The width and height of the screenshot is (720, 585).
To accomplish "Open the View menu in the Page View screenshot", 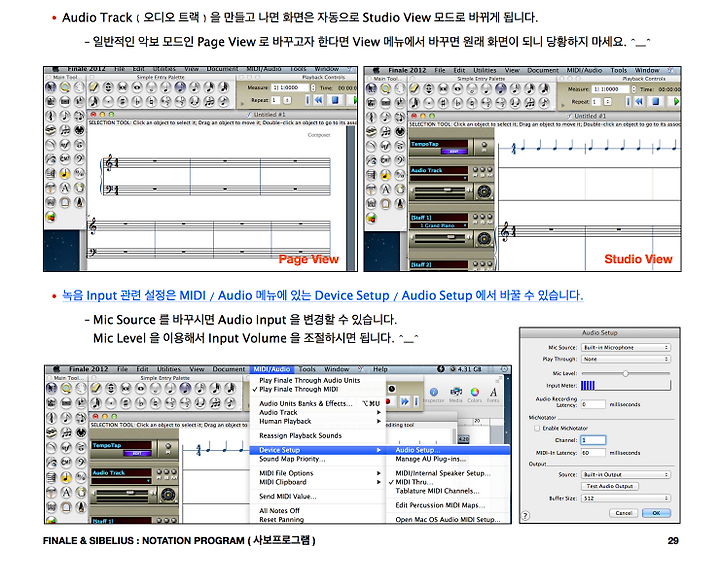I will pyautogui.click(x=191, y=69).
